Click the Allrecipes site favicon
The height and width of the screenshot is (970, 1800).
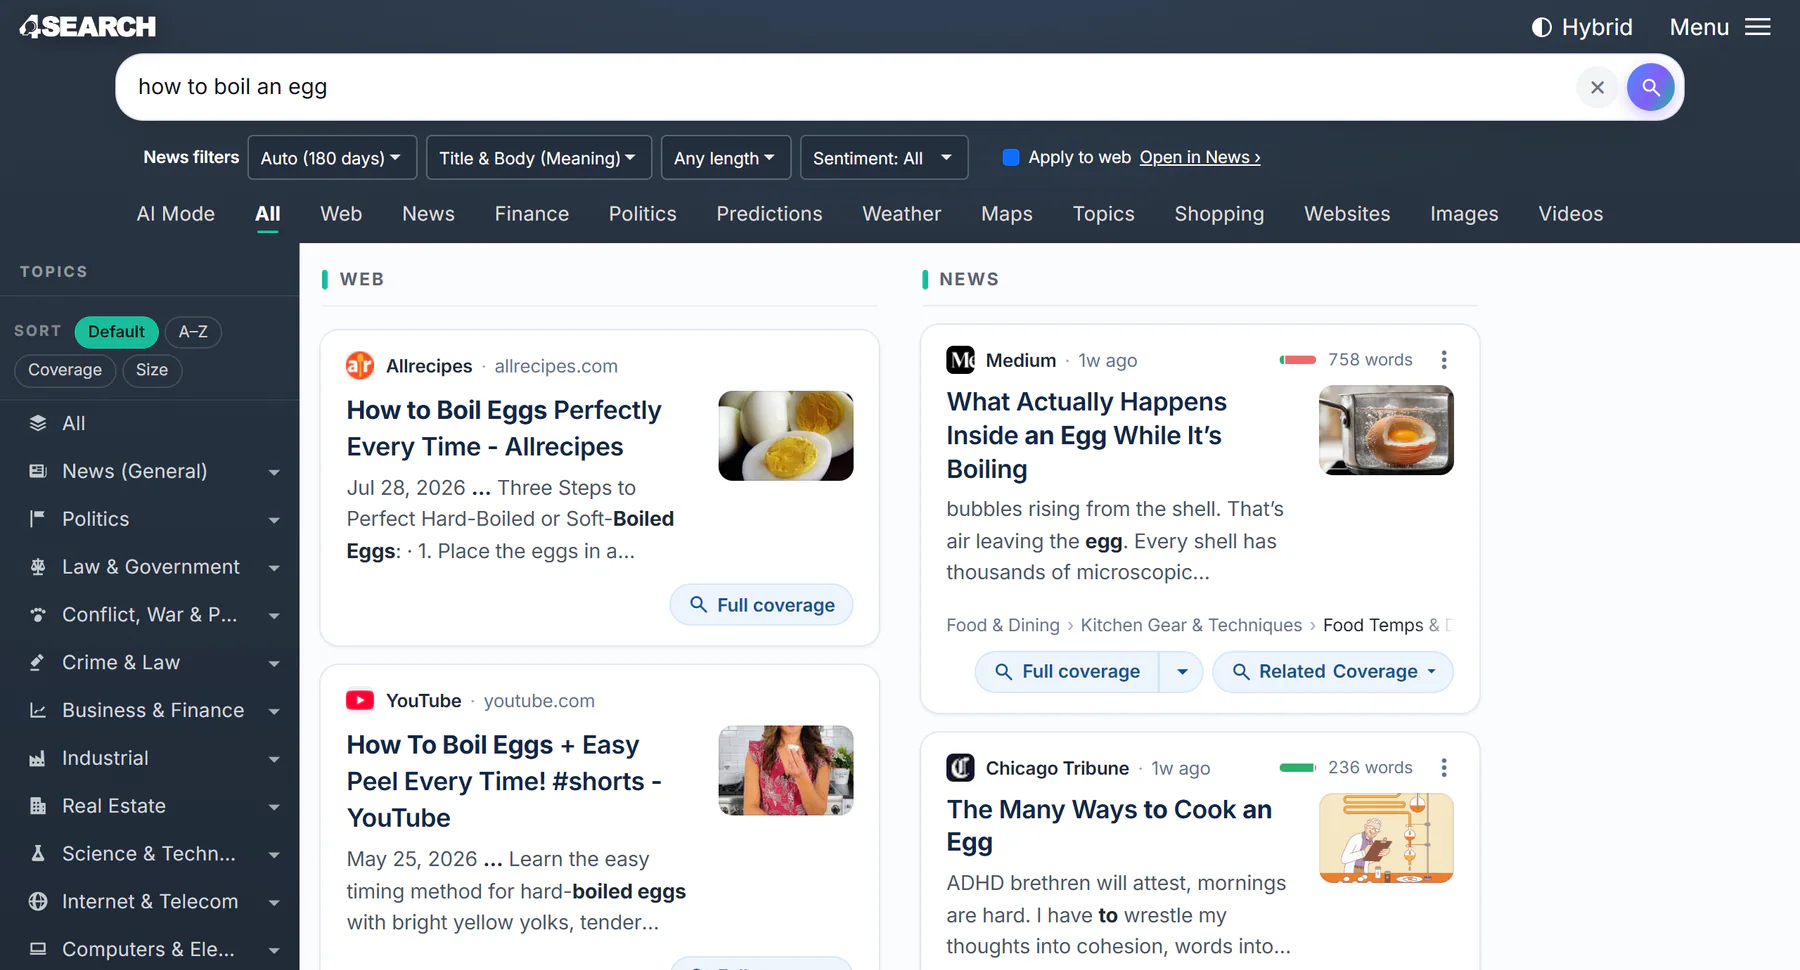(x=360, y=366)
